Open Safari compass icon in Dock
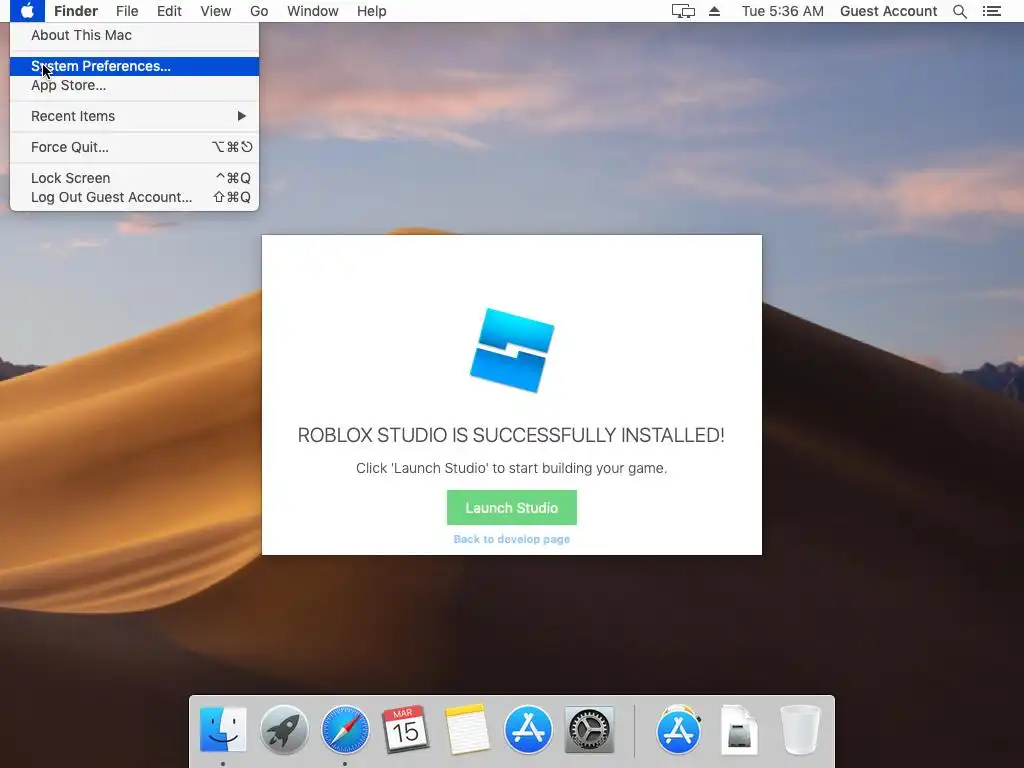The image size is (1024, 768). [345, 729]
